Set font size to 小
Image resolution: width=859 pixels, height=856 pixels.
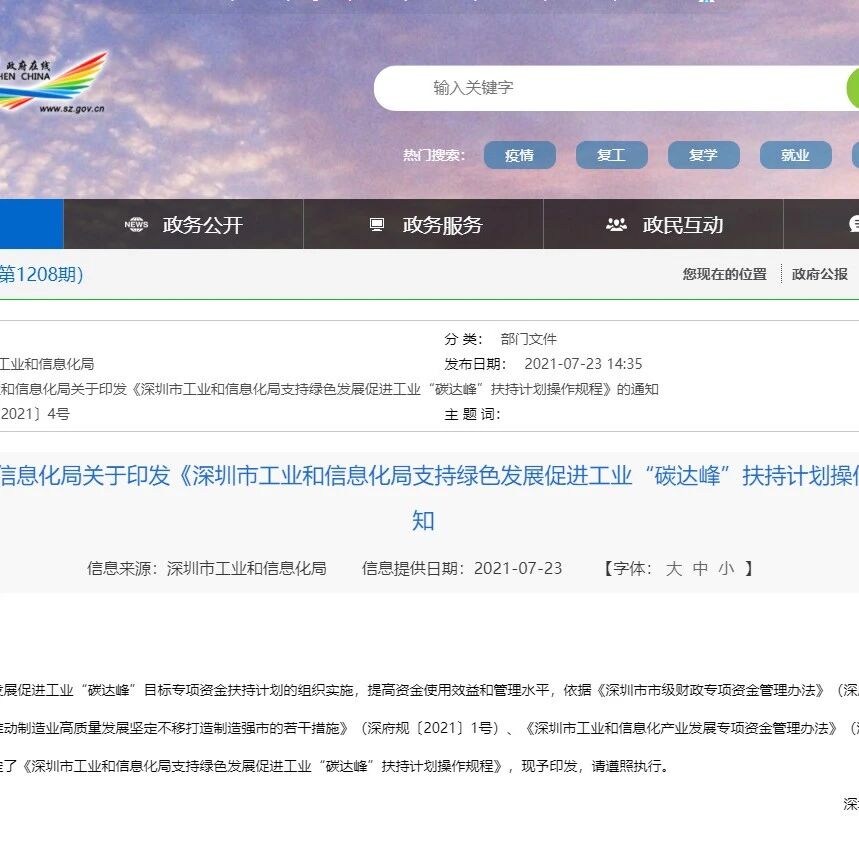726,569
